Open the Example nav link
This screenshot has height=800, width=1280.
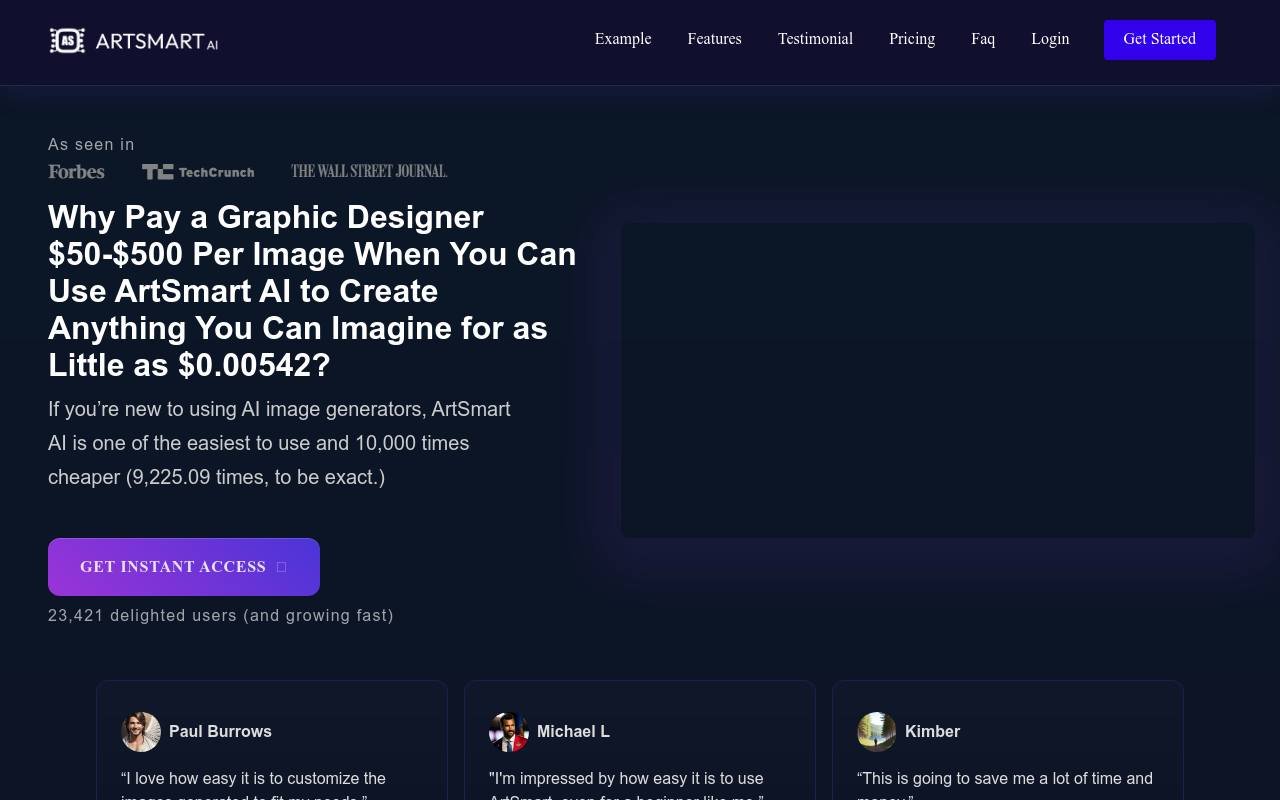(623, 39)
